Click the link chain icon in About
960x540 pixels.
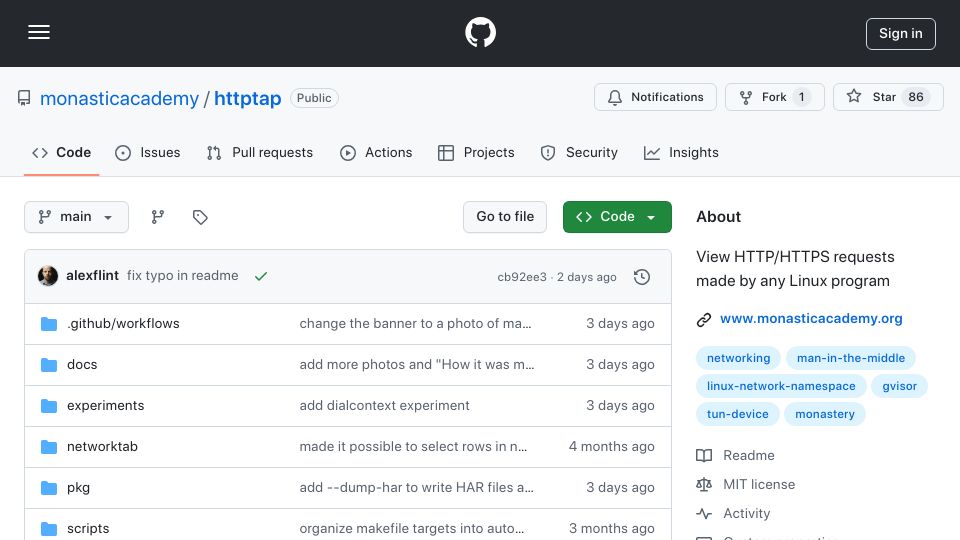click(704, 320)
